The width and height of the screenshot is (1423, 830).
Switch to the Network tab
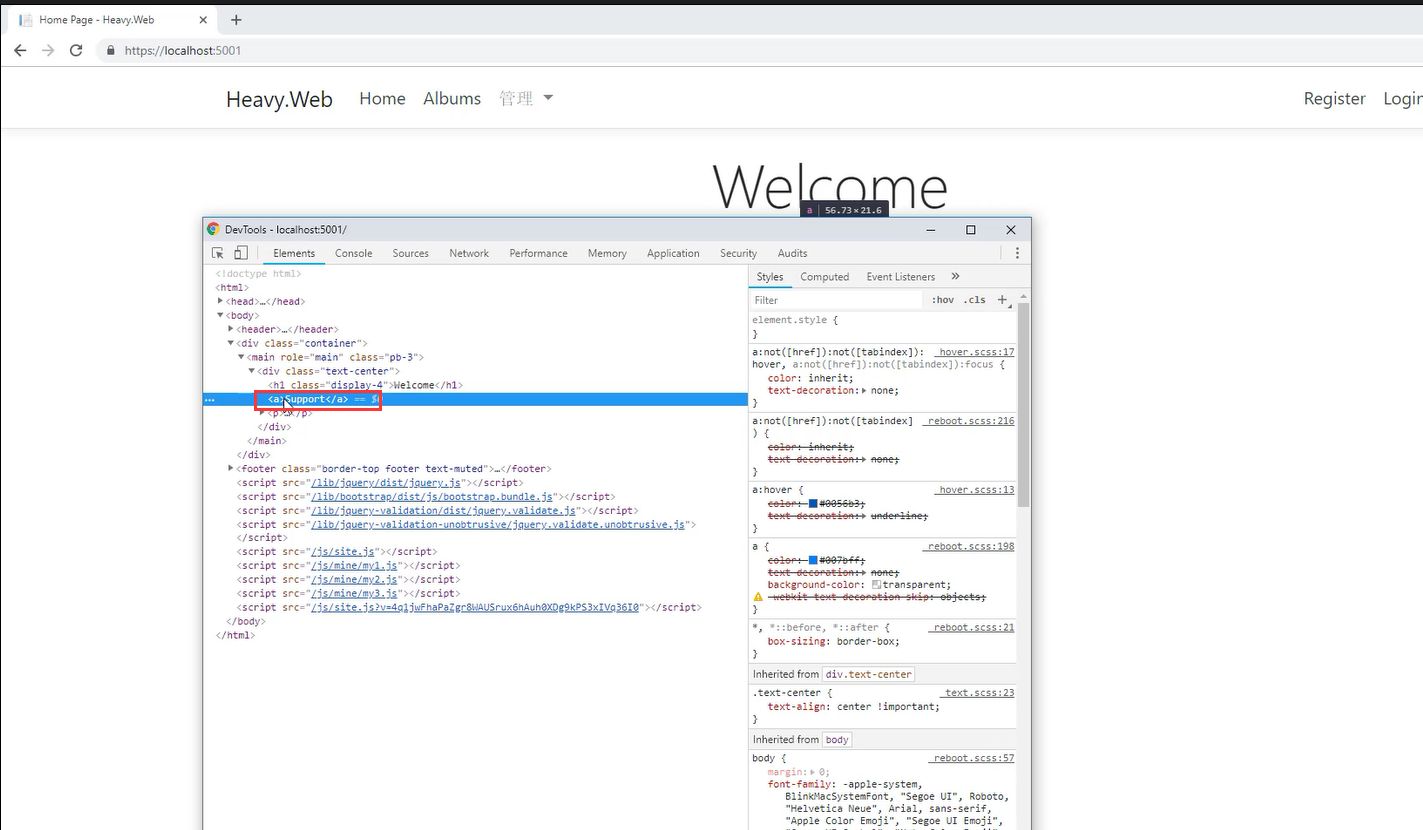pyautogui.click(x=469, y=253)
